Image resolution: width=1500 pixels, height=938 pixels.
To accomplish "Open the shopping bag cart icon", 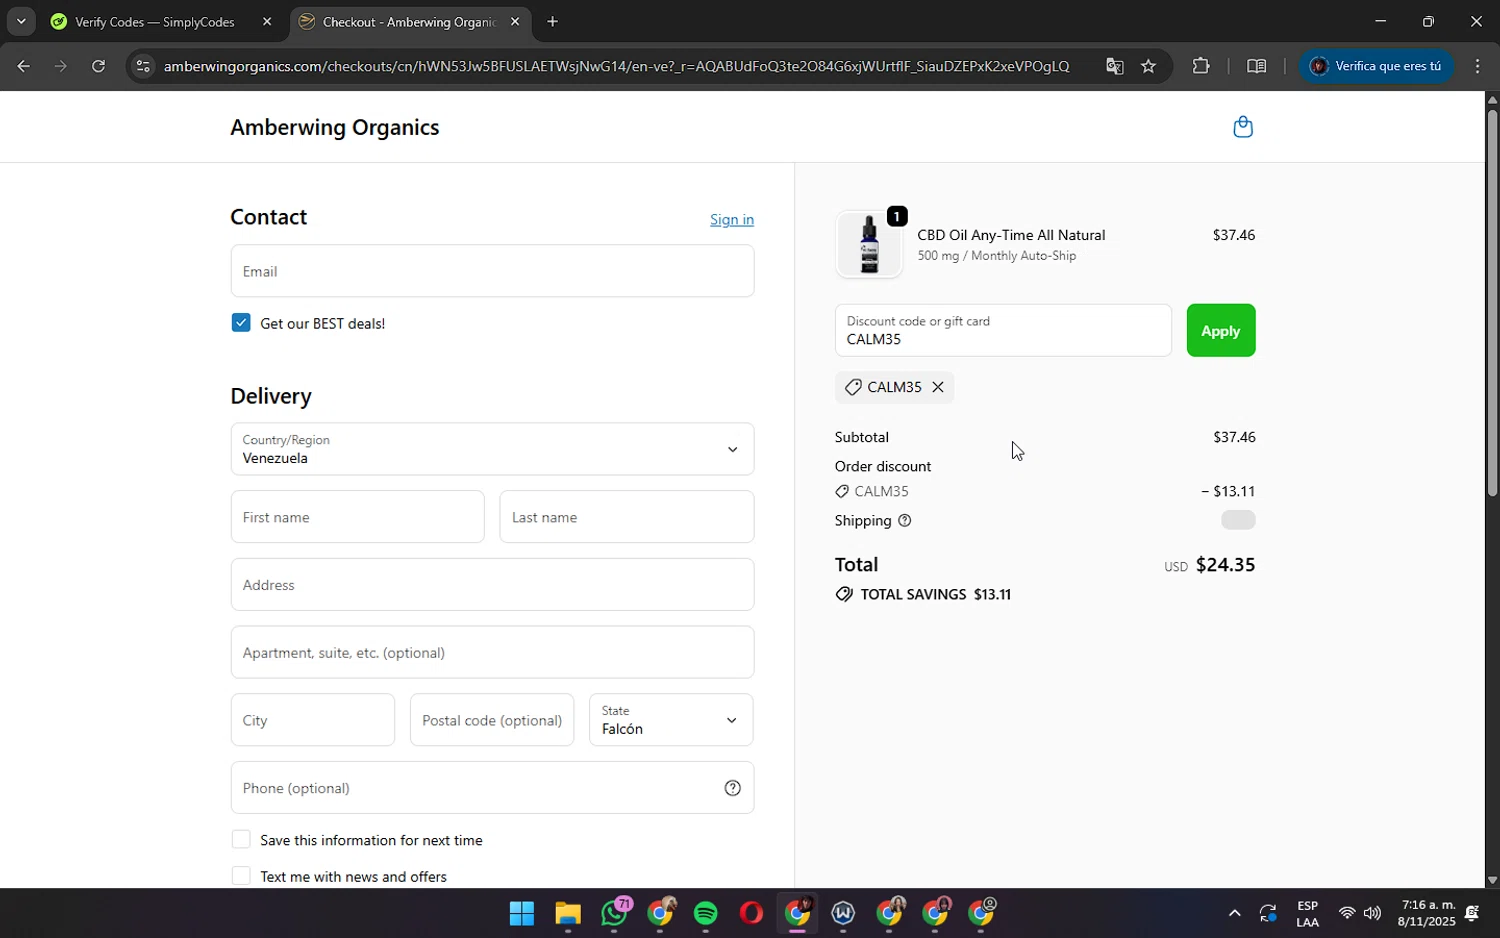I will click(x=1243, y=127).
